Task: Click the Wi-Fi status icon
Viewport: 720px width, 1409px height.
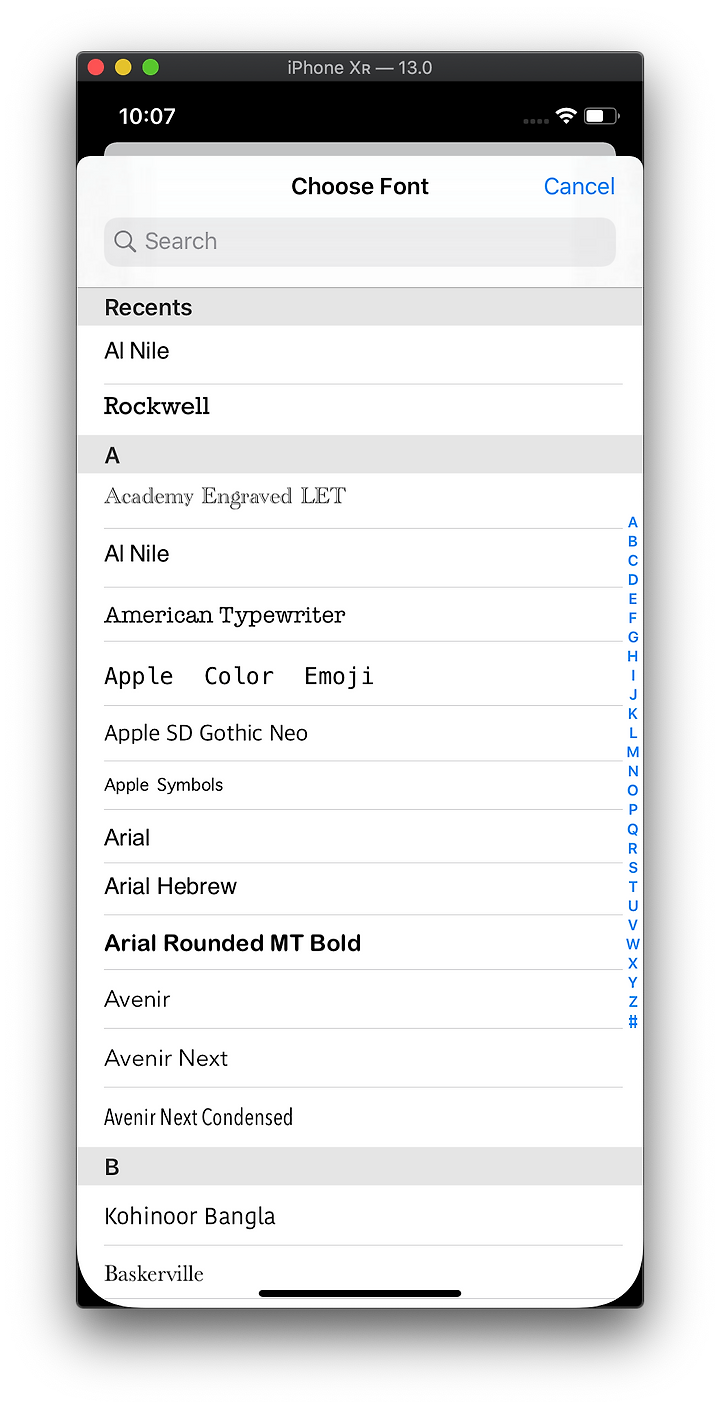Action: click(566, 116)
